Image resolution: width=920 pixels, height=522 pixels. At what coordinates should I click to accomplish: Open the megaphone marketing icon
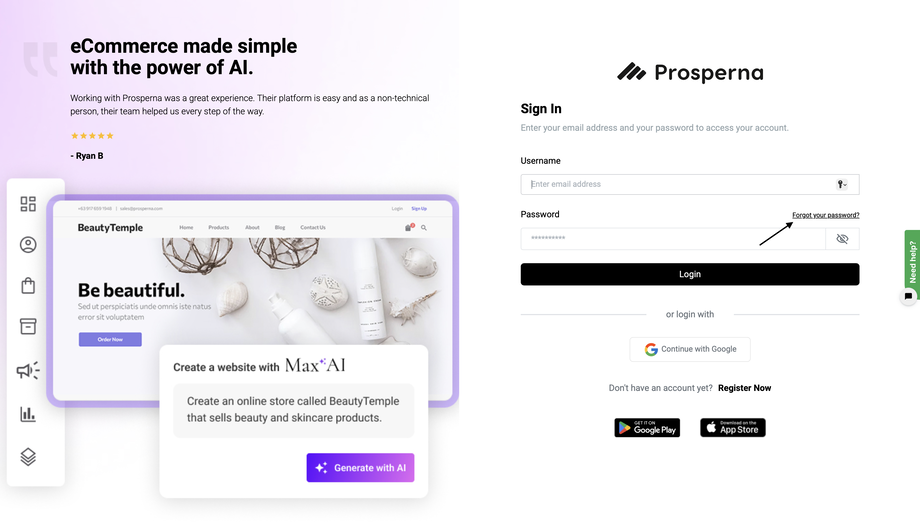click(x=28, y=370)
